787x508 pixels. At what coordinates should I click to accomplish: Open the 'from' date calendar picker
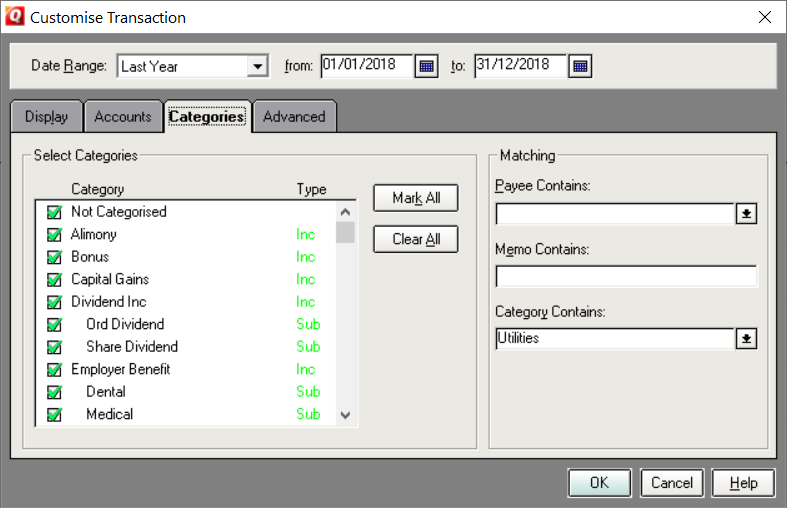[x=427, y=67]
